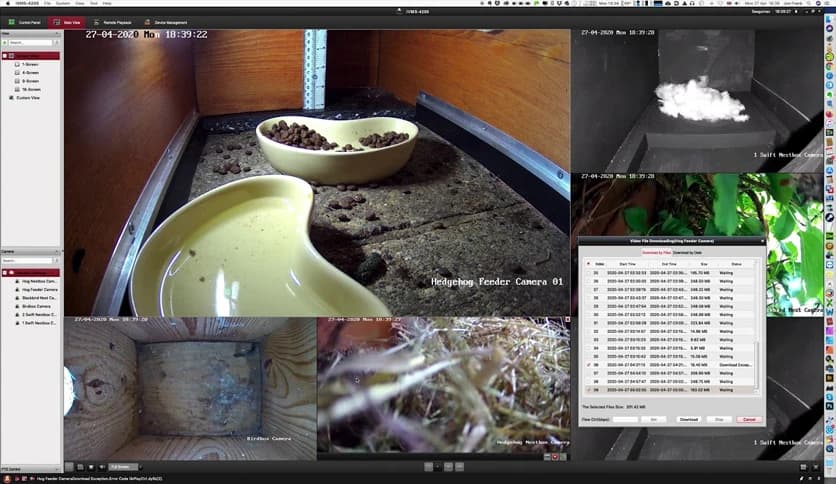This screenshot has width=836, height=484.
Task: Select the 1-Screen layout
Action: 30,64
